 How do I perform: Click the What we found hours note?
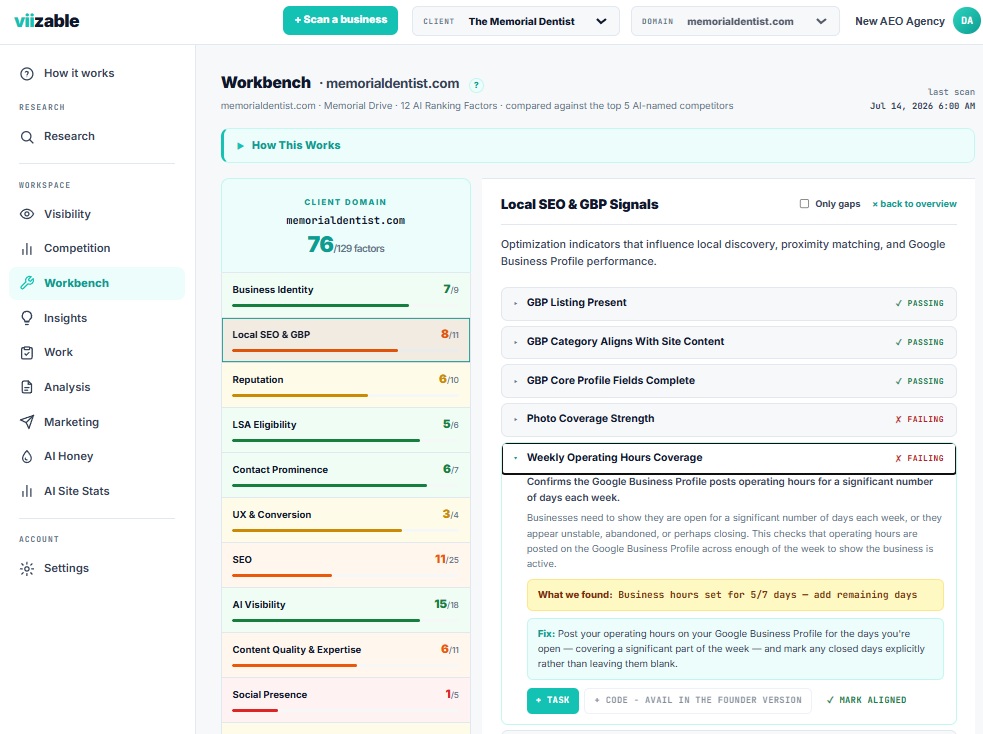click(x=735, y=595)
